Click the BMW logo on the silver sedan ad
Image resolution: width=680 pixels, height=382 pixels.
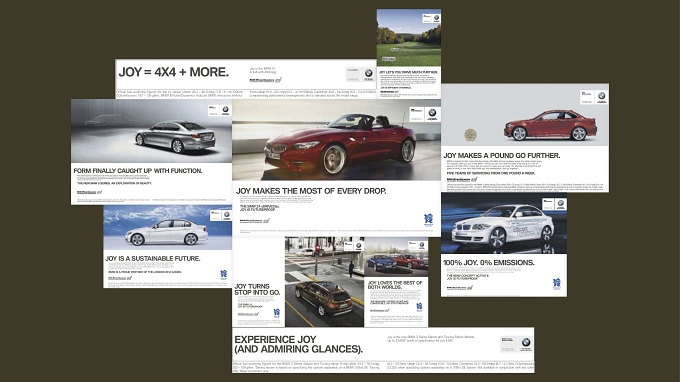pyautogui.click(x=225, y=110)
